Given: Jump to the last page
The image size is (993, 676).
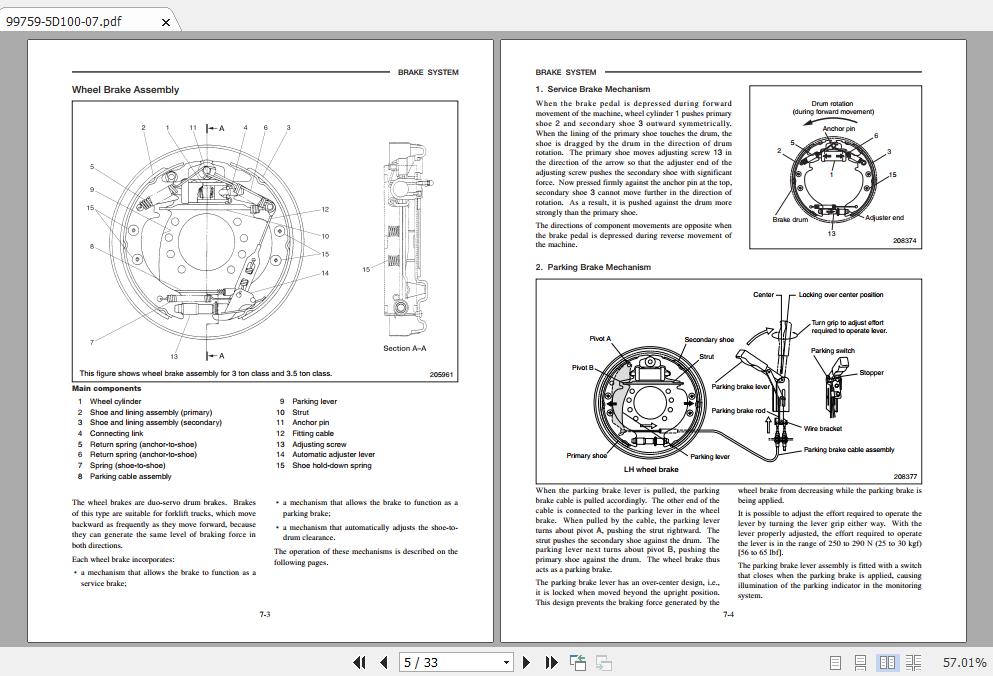Looking at the screenshot, I should point(549,662).
